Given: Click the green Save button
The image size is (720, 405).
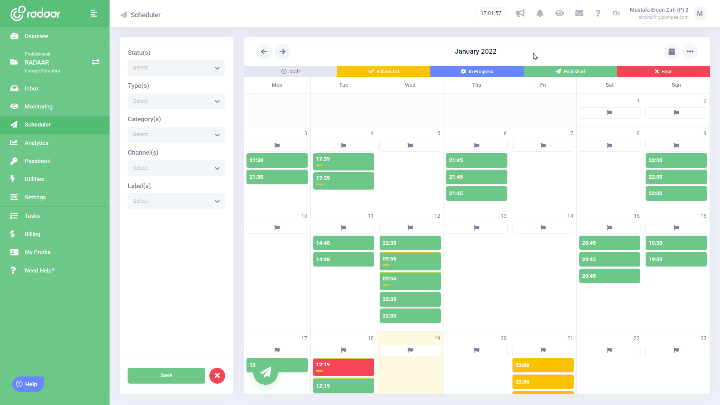Looking at the screenshot, I should click(166, 375).
